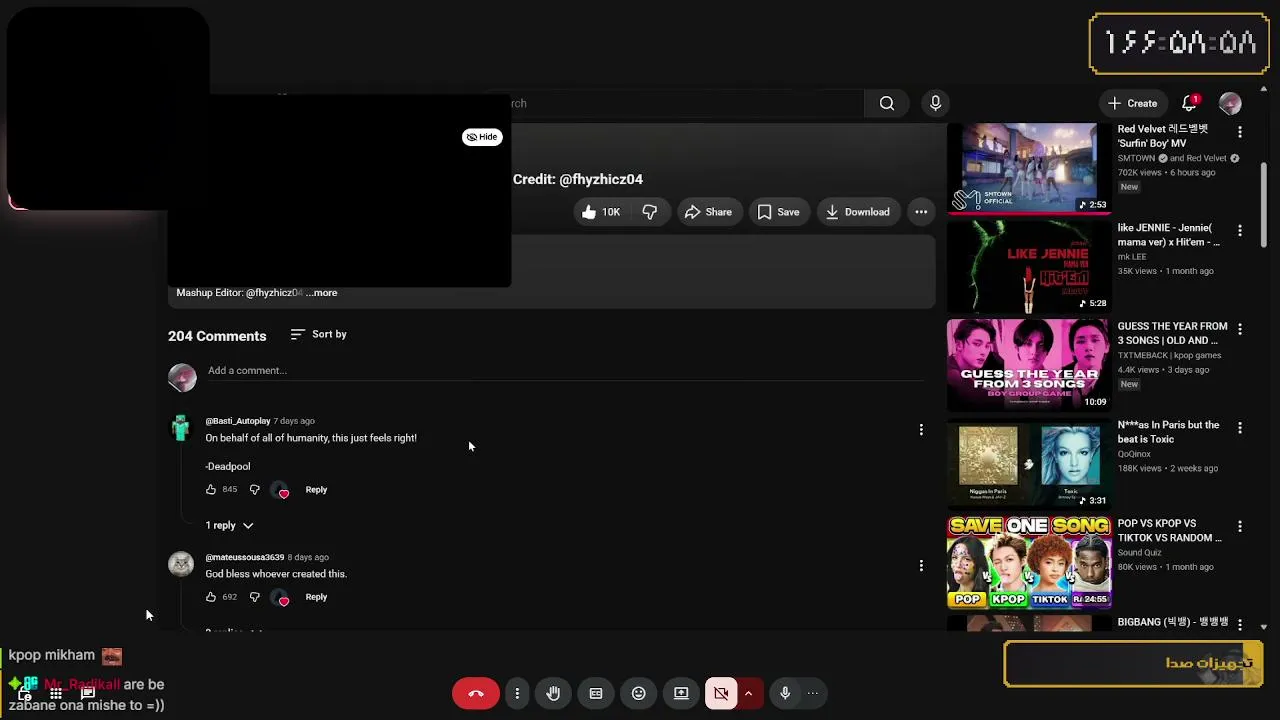The width and height of the screenshot is (1280, 720).
Task: Reply to the @Basti_Autoplay comment
Action: 316,490
